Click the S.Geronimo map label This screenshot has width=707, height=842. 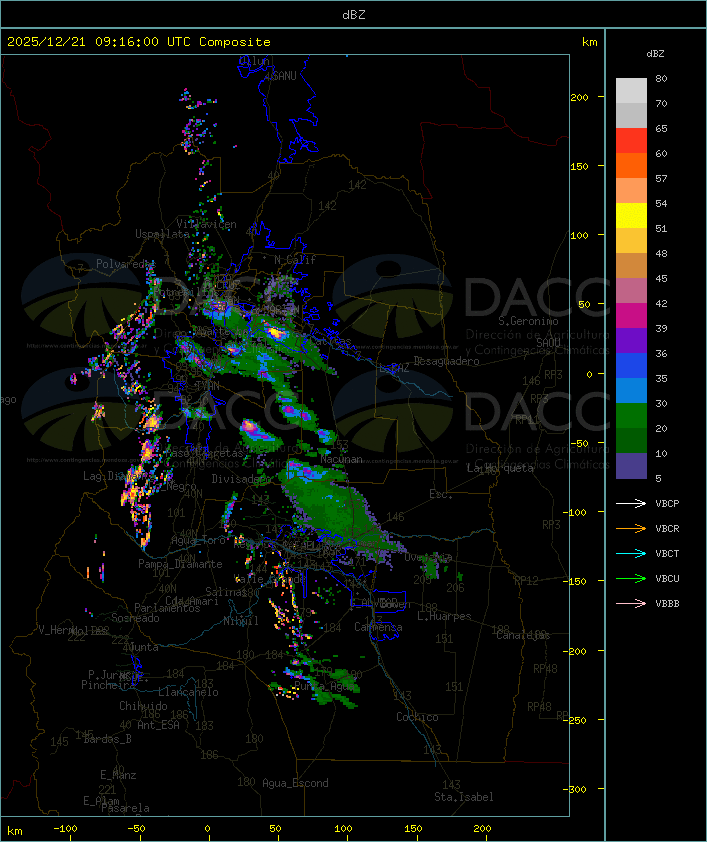[528, 321]
